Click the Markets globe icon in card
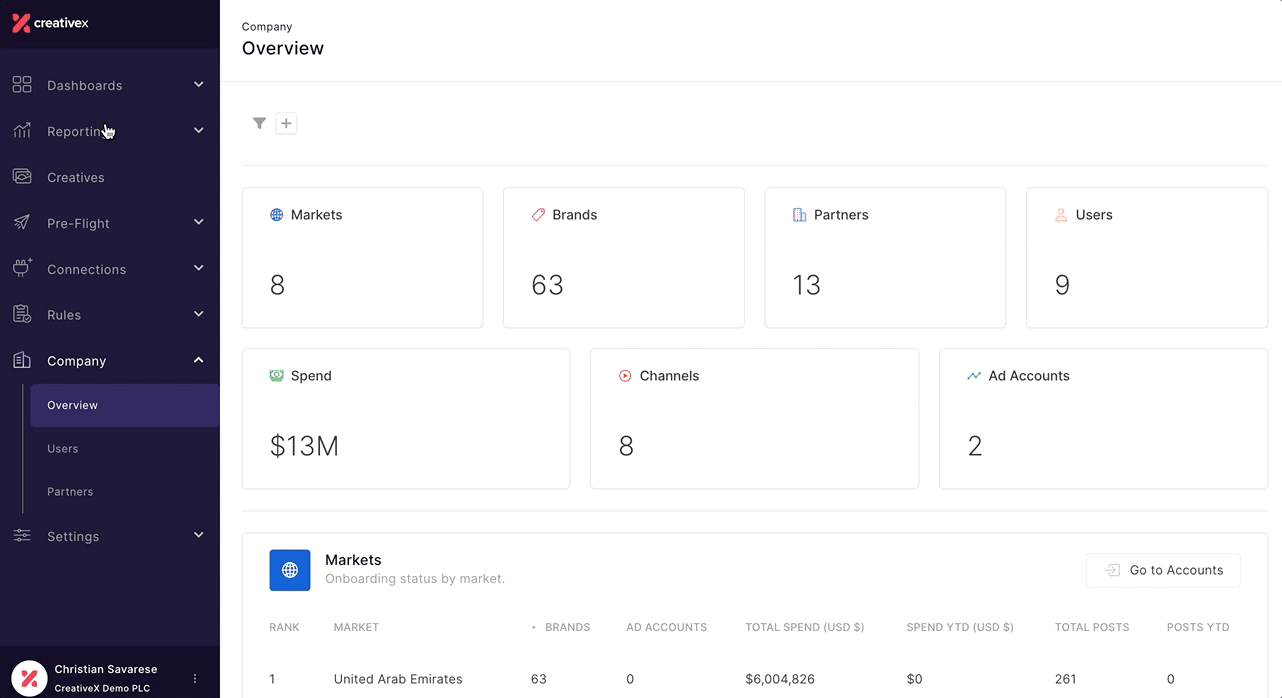This screenshot has width=1282, height=698. tap(277, 215)
